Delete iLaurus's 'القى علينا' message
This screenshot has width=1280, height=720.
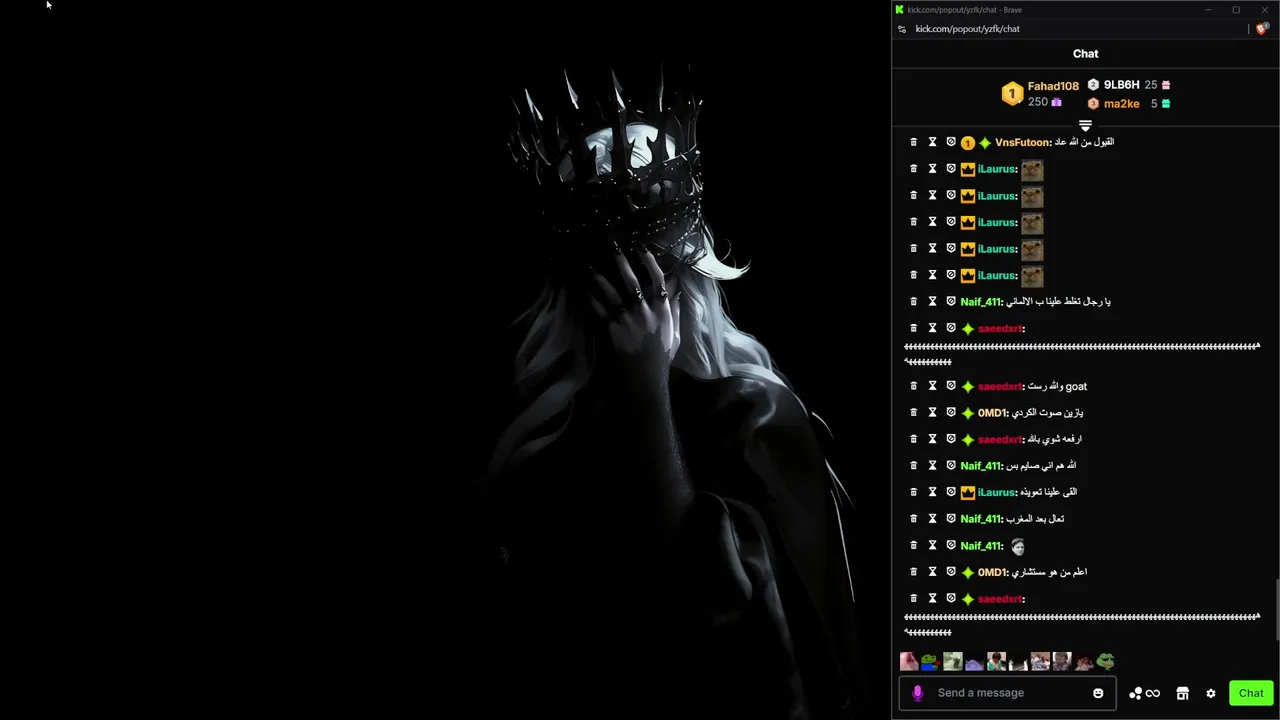point(913,492)
